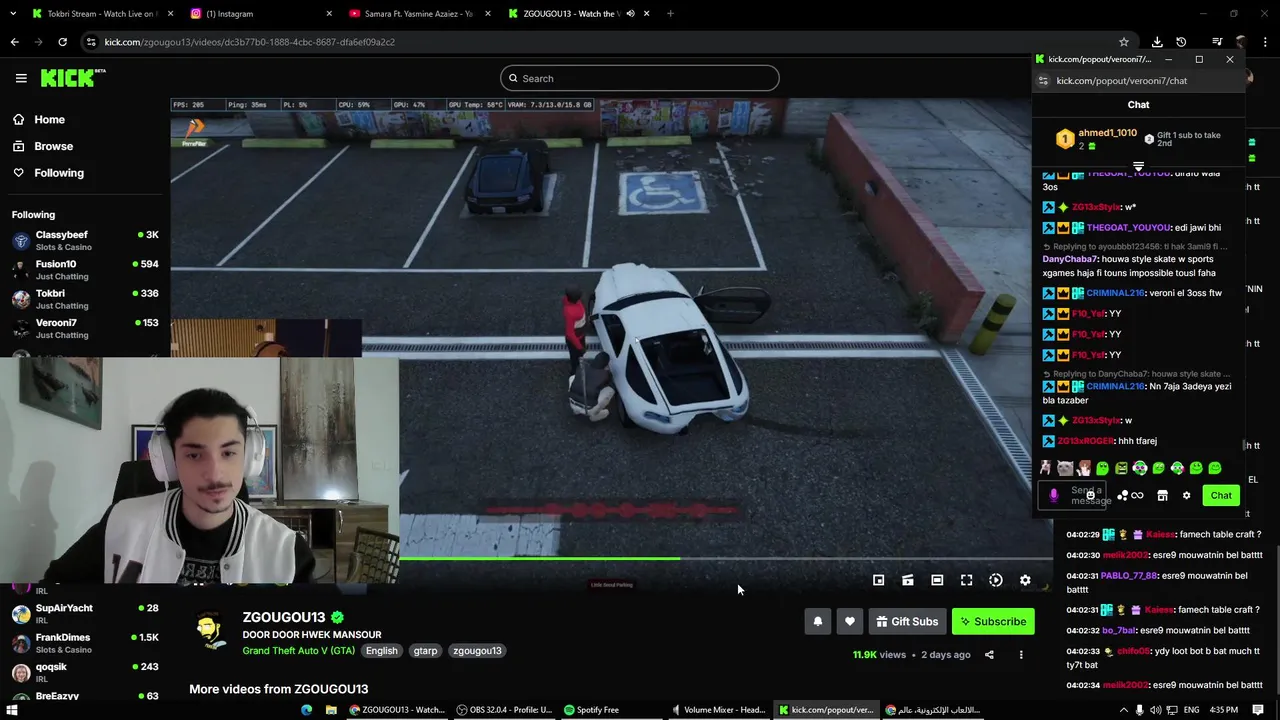Viewport: 1280px width, 720px height.
Task: Open Verooni7 channel in Following list
Action: (x=85, y=328)
